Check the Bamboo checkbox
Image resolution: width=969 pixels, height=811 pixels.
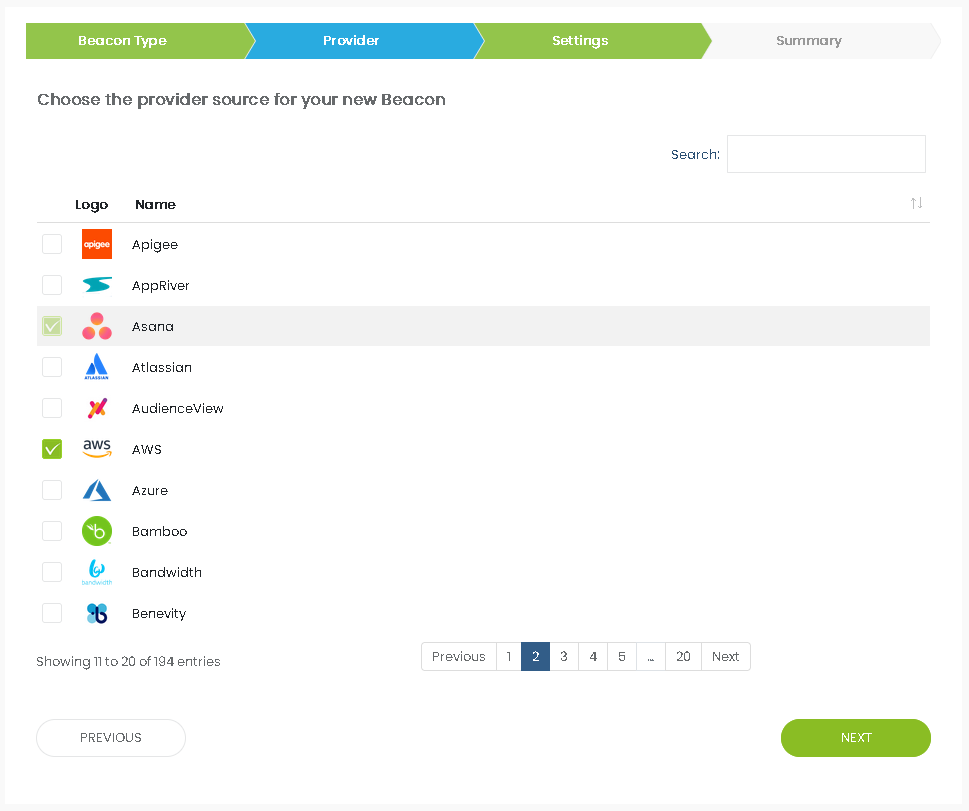click(52, 531)
